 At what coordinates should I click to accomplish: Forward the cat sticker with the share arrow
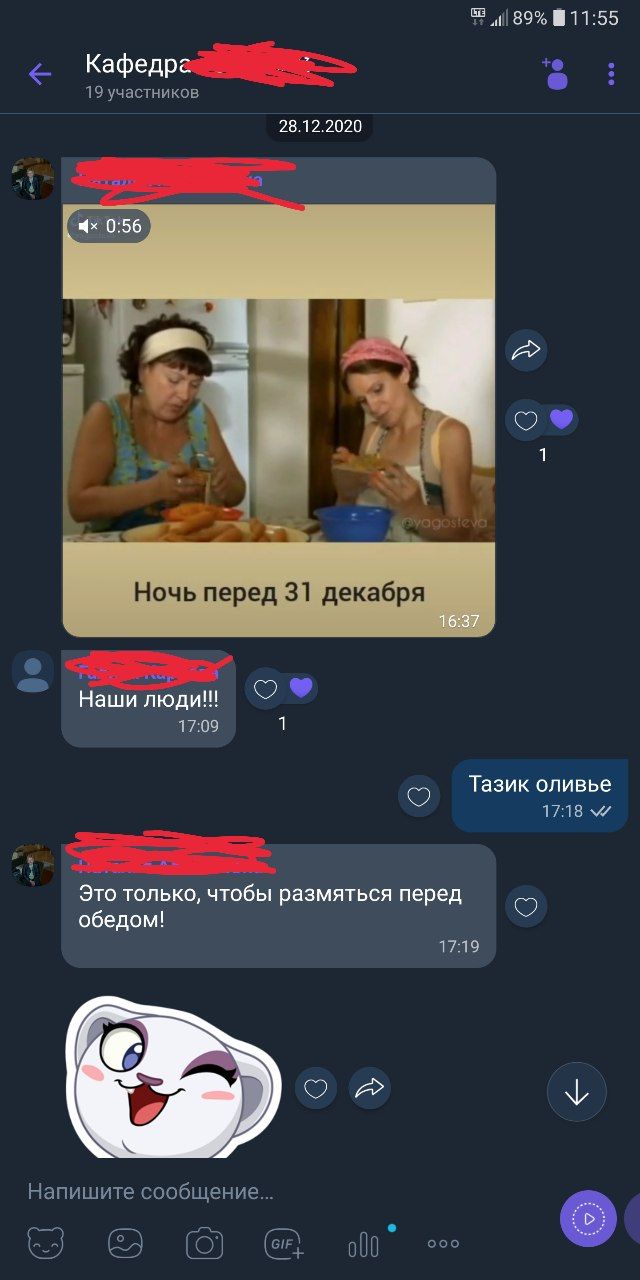pyautogui.click(x=369, y=1088)
